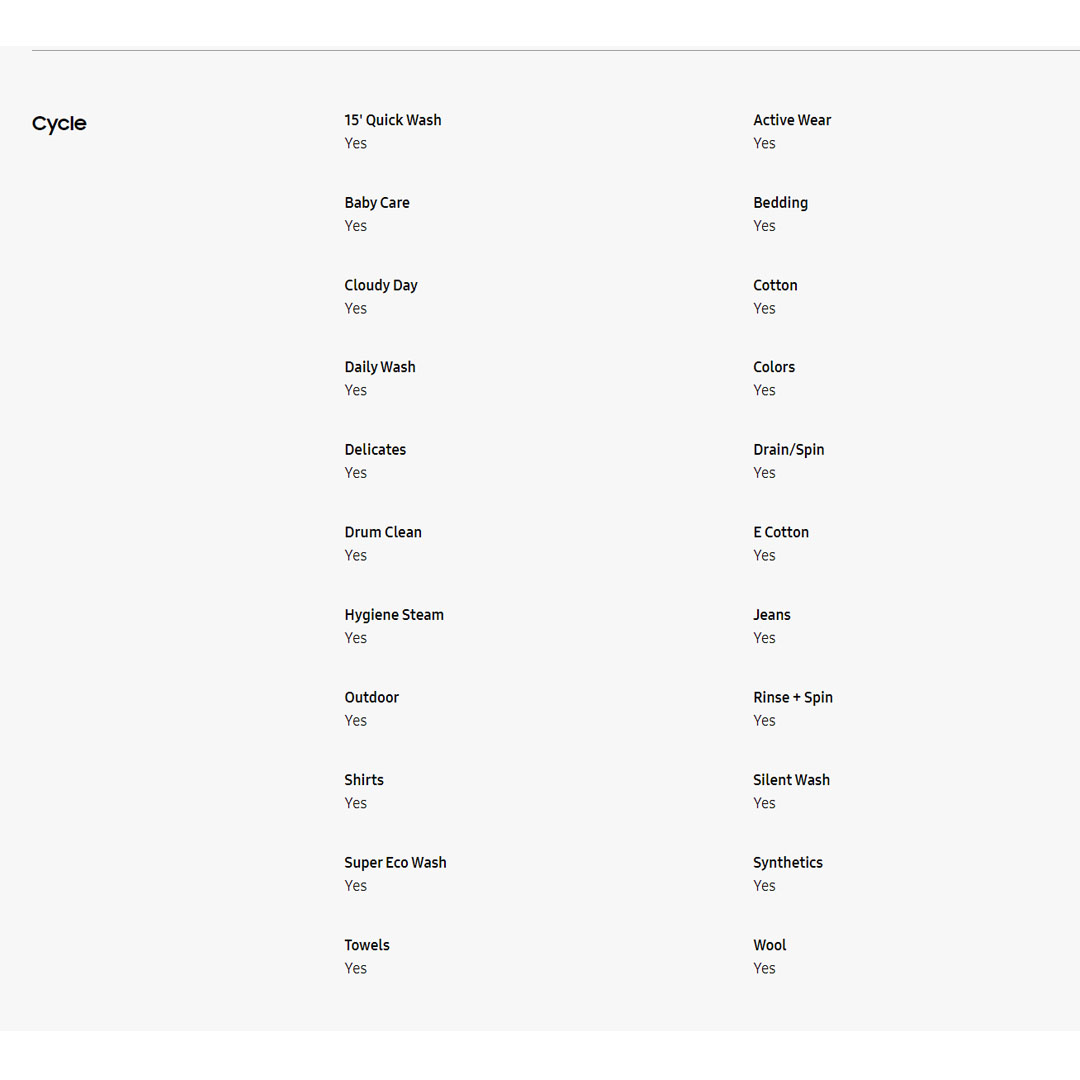Viewport: 1080px width, 1080px height.
Task: Select the Rinse + Spin label
Action: [x=793, y=697]
